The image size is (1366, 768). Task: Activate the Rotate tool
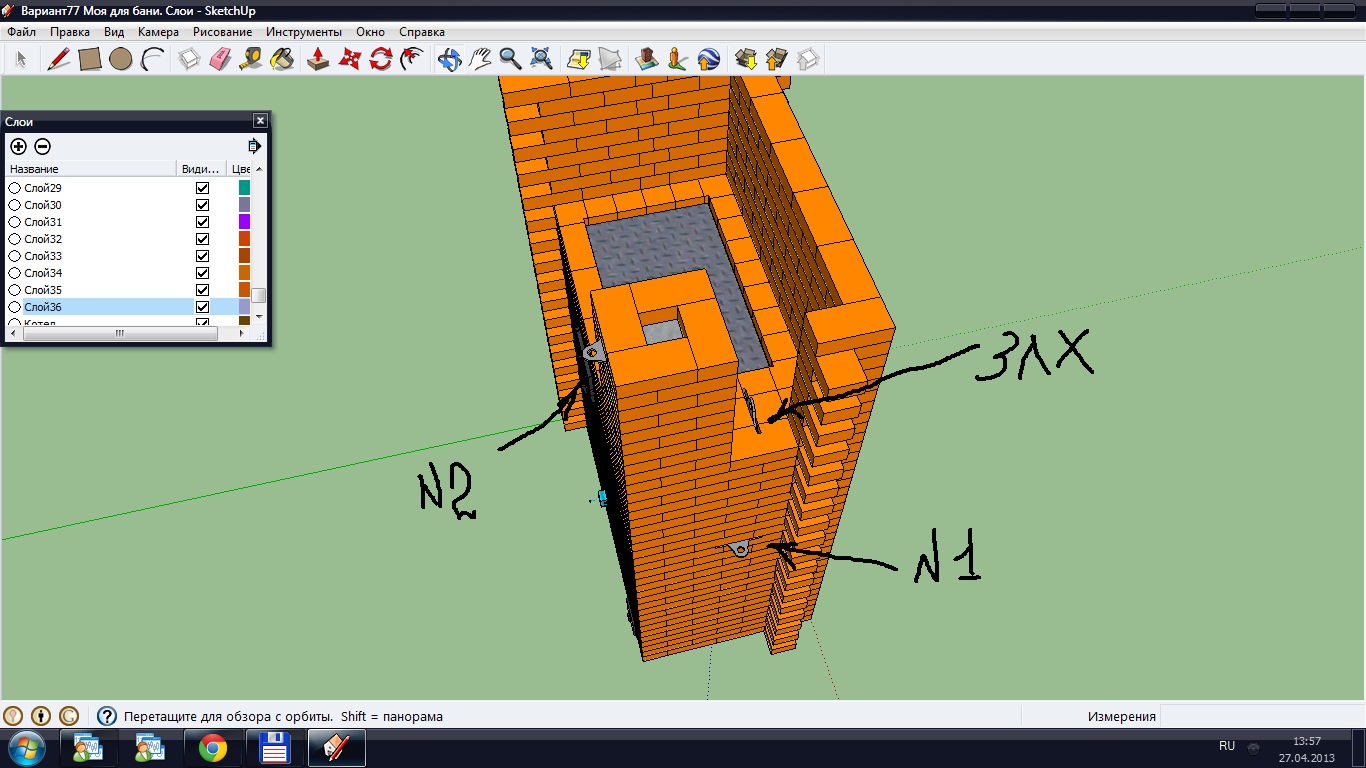coord(380,59)
